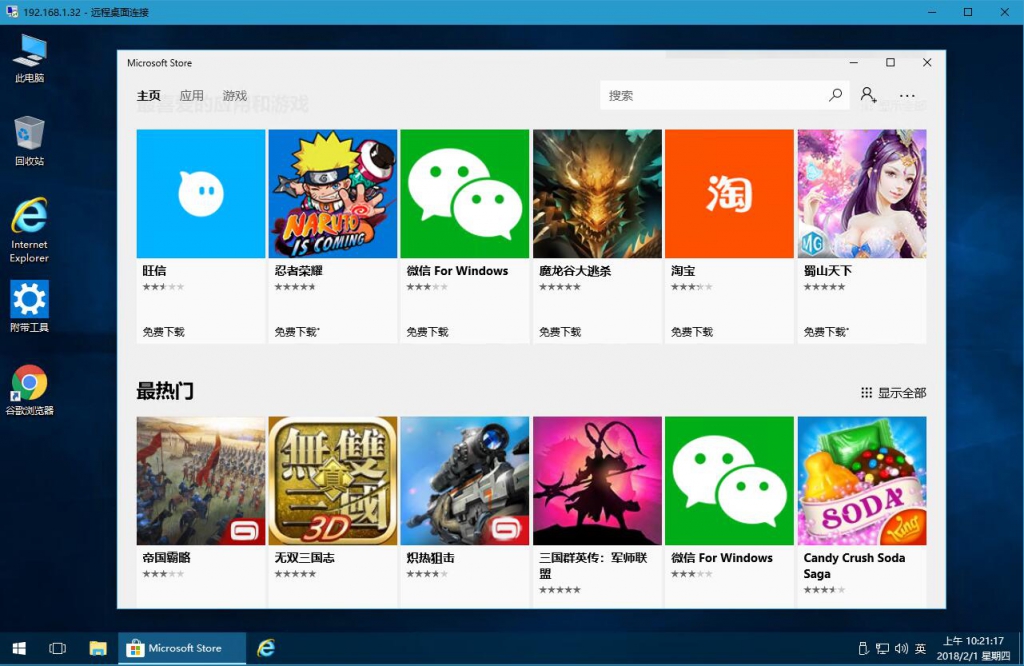Viewport: 1024px width, 666px height.
Task: Open the 炽热狙击 sniper game tile
Action: coord(464,481)
